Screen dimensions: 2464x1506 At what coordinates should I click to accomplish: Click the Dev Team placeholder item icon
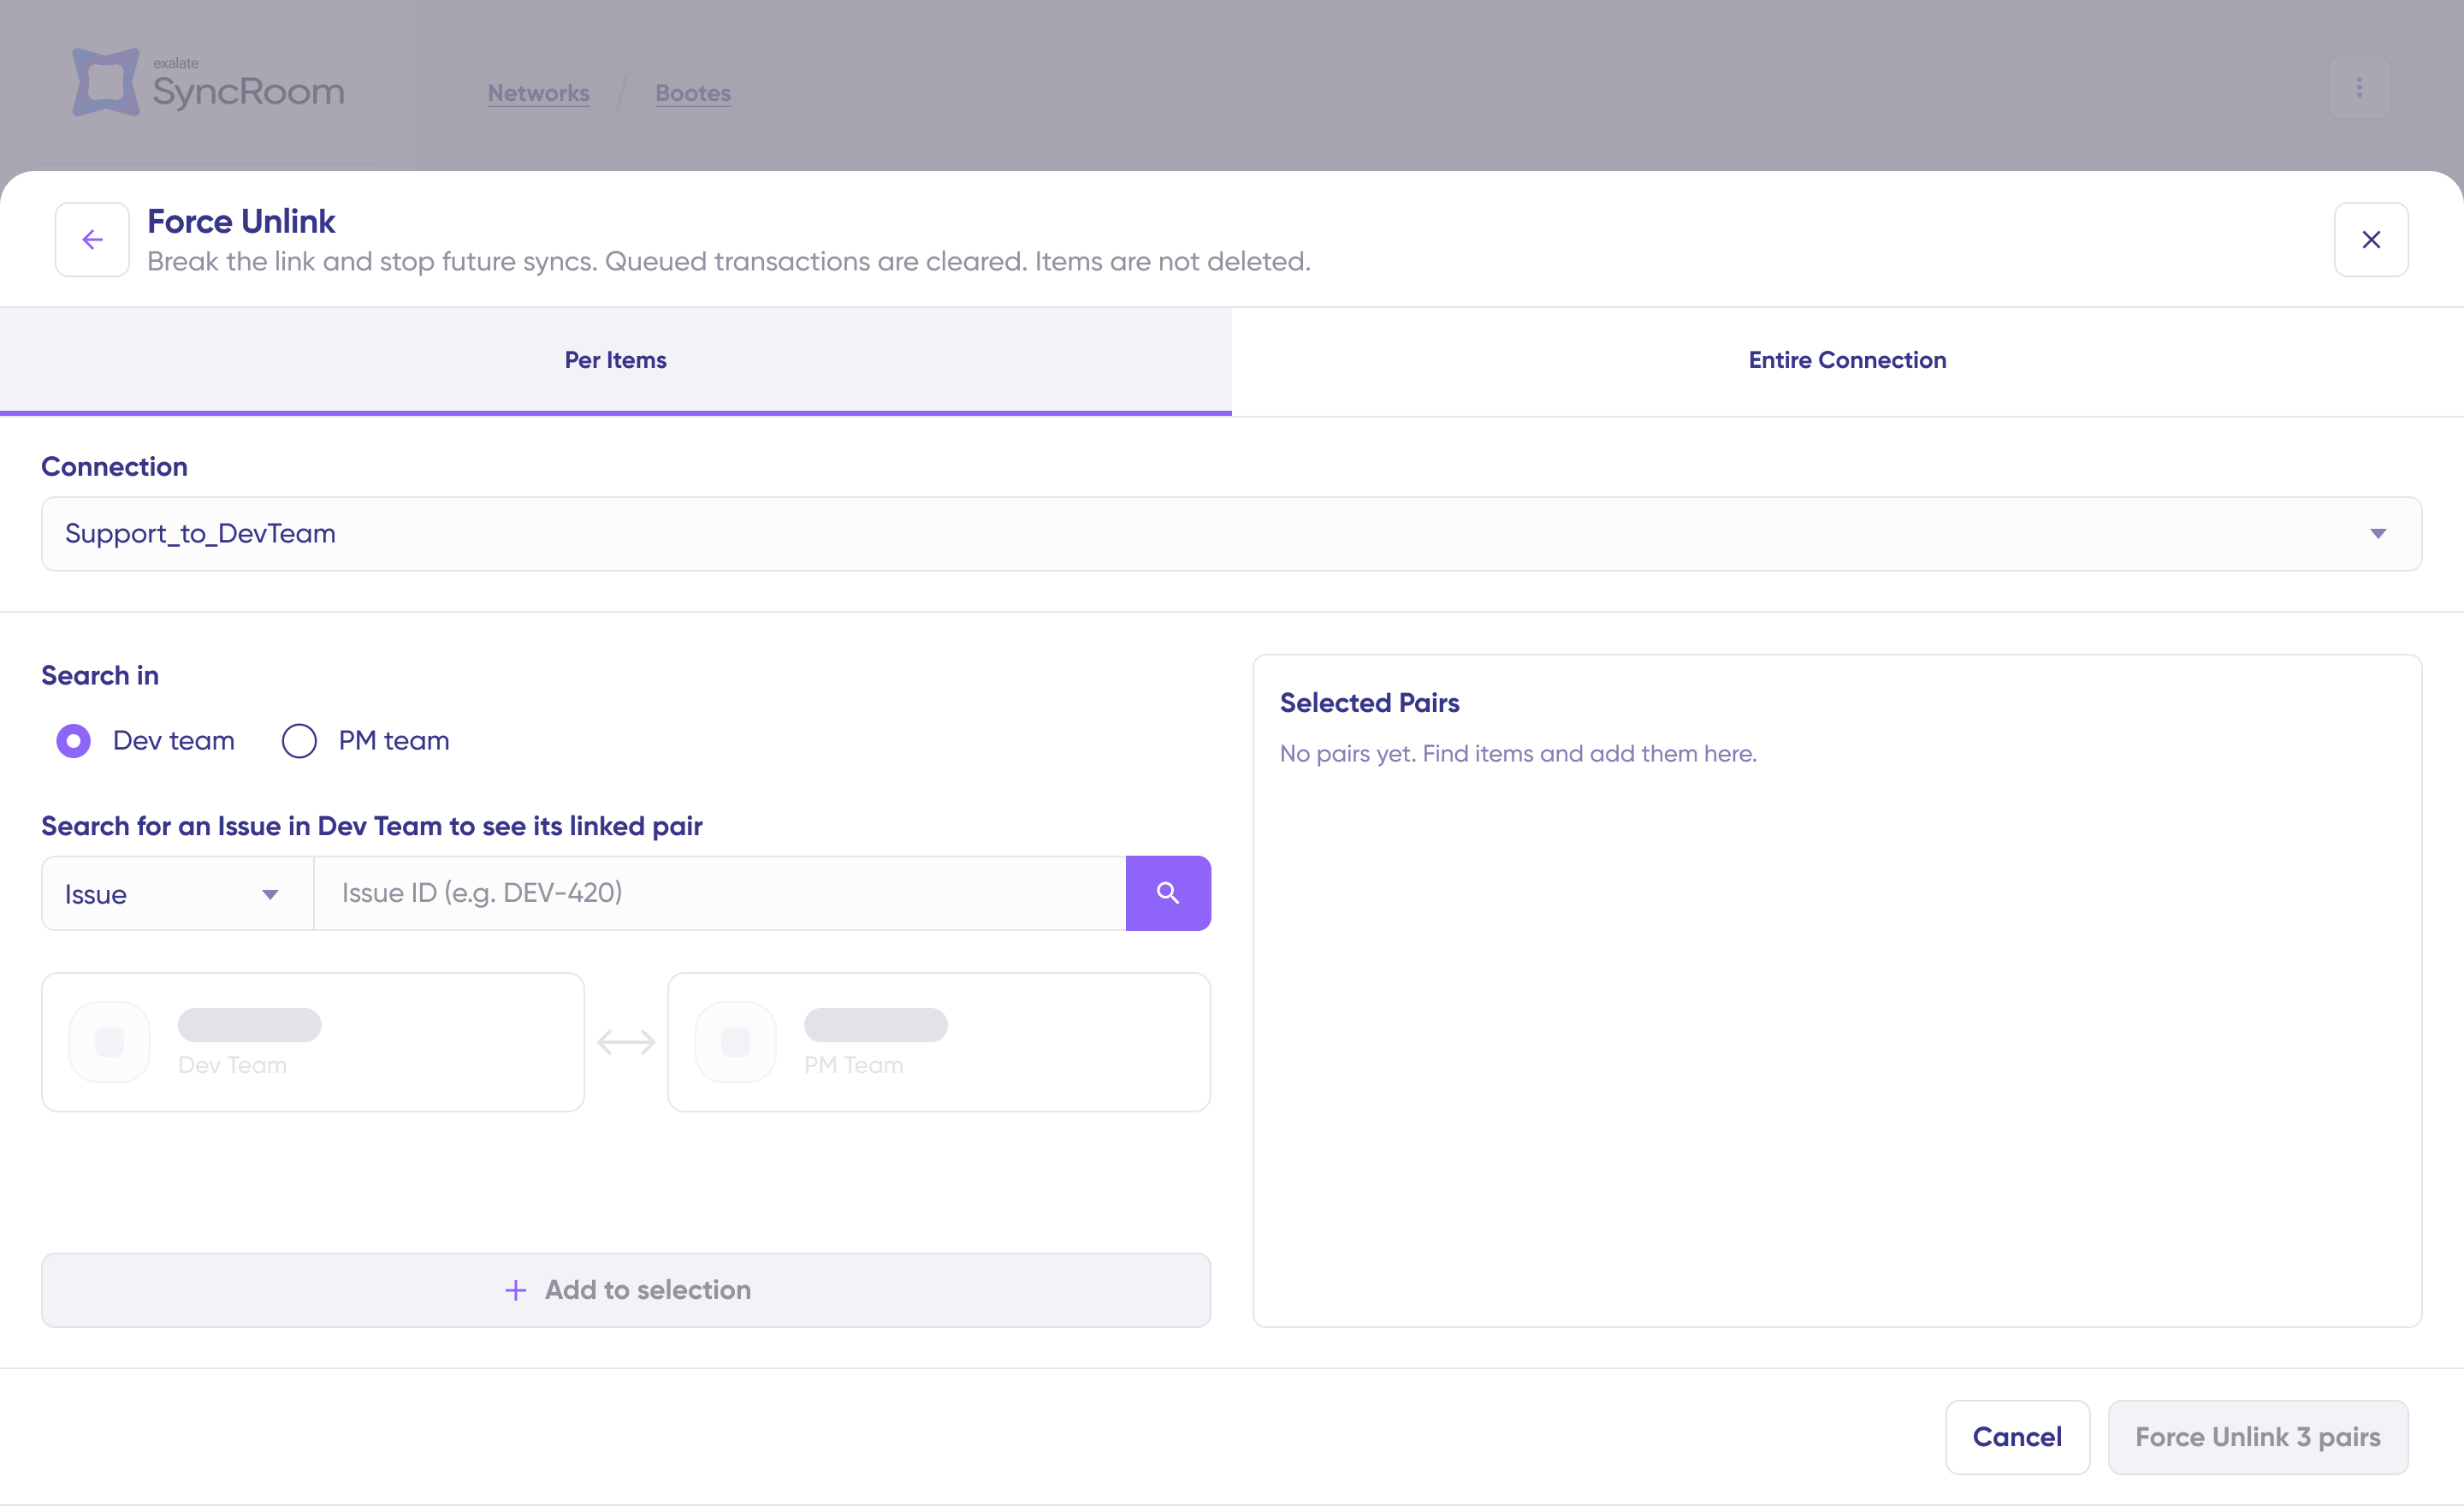[x=109, y=1042]
